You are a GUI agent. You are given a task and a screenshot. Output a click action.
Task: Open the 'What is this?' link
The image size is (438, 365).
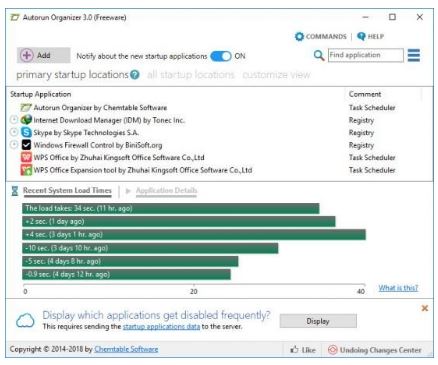click(x=398, y=288)
